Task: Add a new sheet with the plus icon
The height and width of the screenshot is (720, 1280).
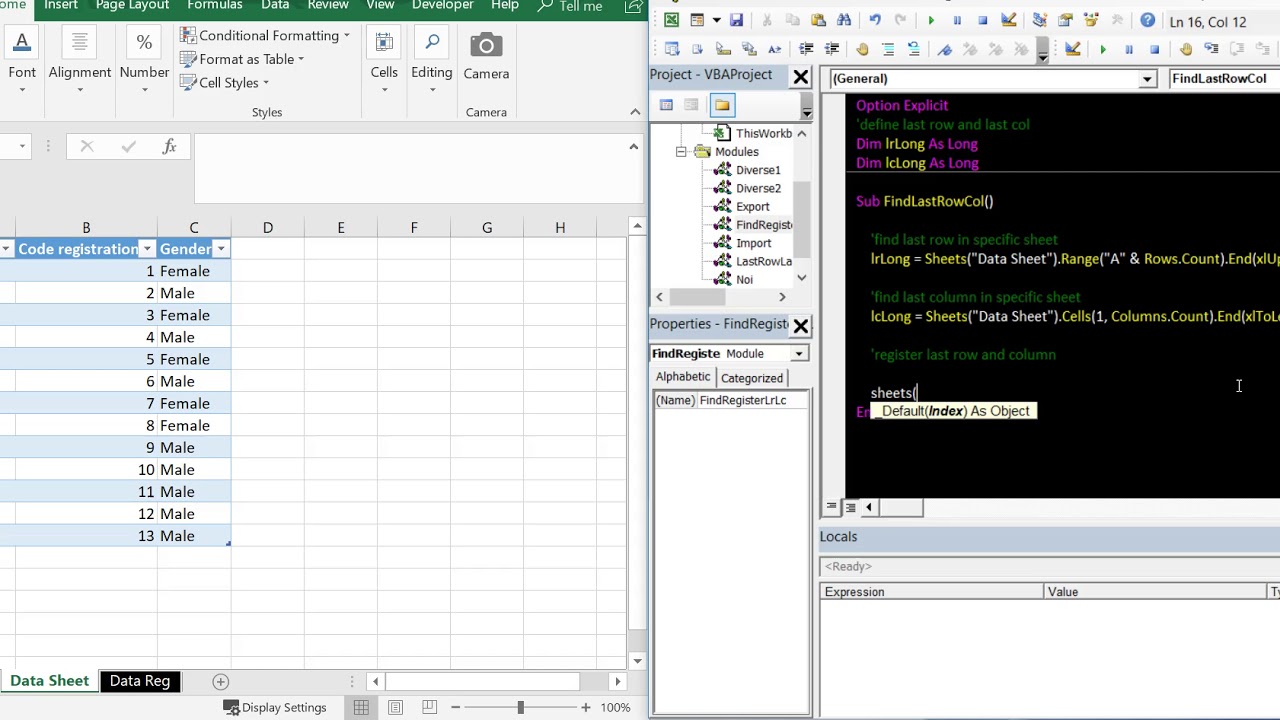Action: (221, 682)
